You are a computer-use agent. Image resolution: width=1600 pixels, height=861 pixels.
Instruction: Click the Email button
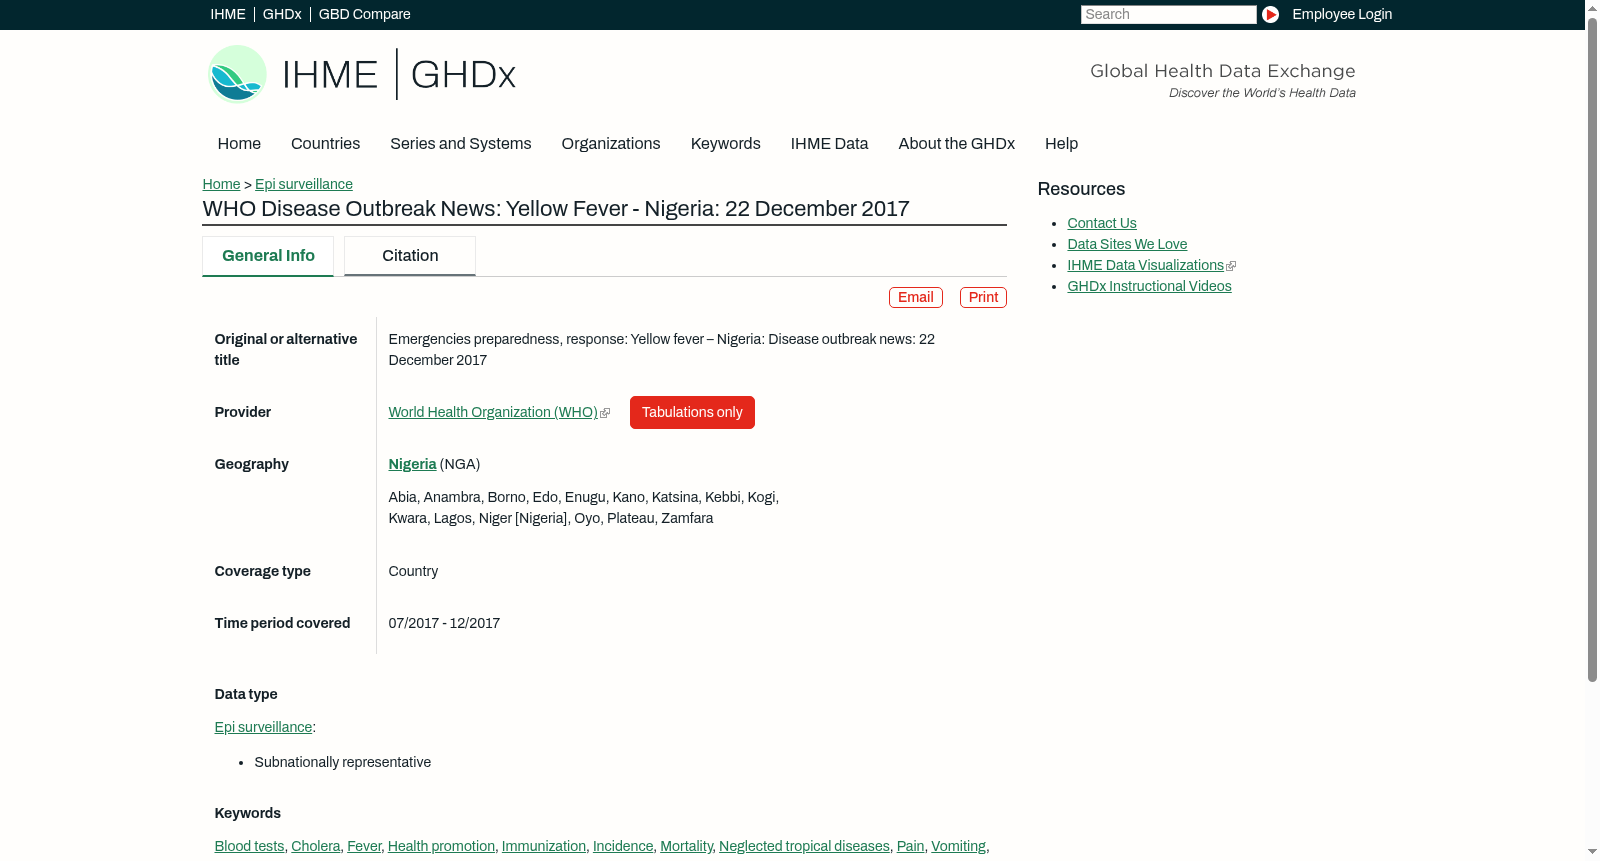[x=916, y=297]
